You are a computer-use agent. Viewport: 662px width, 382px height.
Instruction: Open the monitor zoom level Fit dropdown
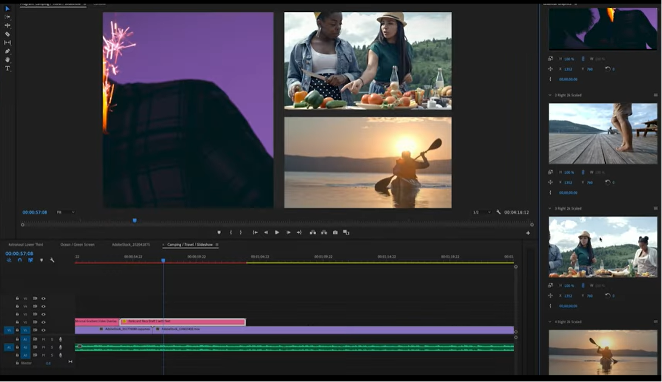pyautogui.click(x=65, y=212)
